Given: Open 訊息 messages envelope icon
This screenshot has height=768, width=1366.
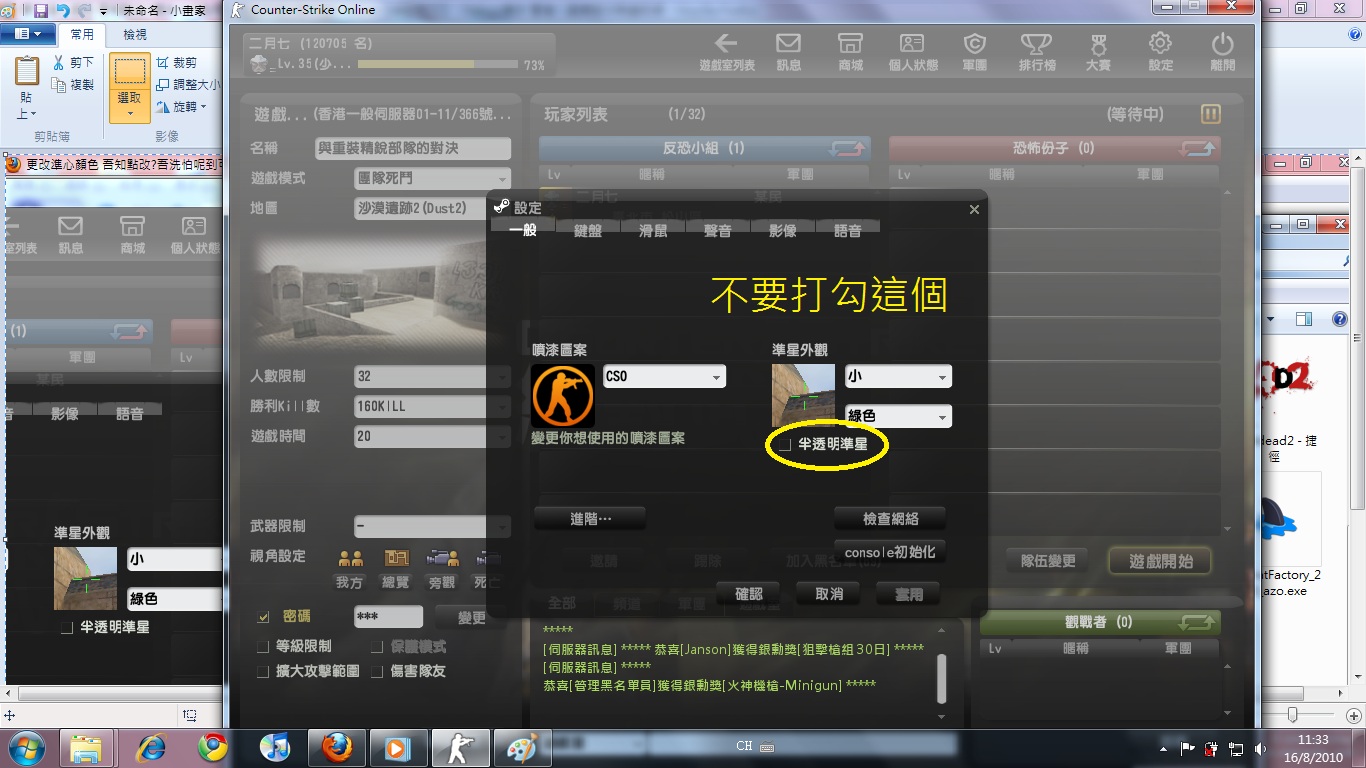Looking at the screenshot, I should [x=788, y=45].
